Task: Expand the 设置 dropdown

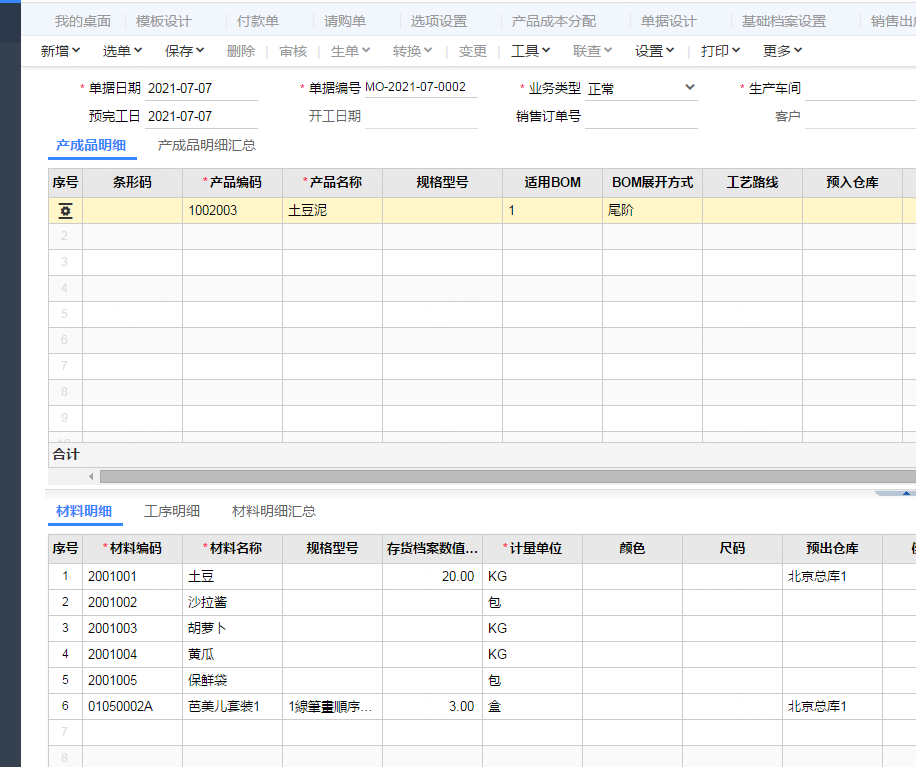Action: pyautogui.click(x=654, y=51)
